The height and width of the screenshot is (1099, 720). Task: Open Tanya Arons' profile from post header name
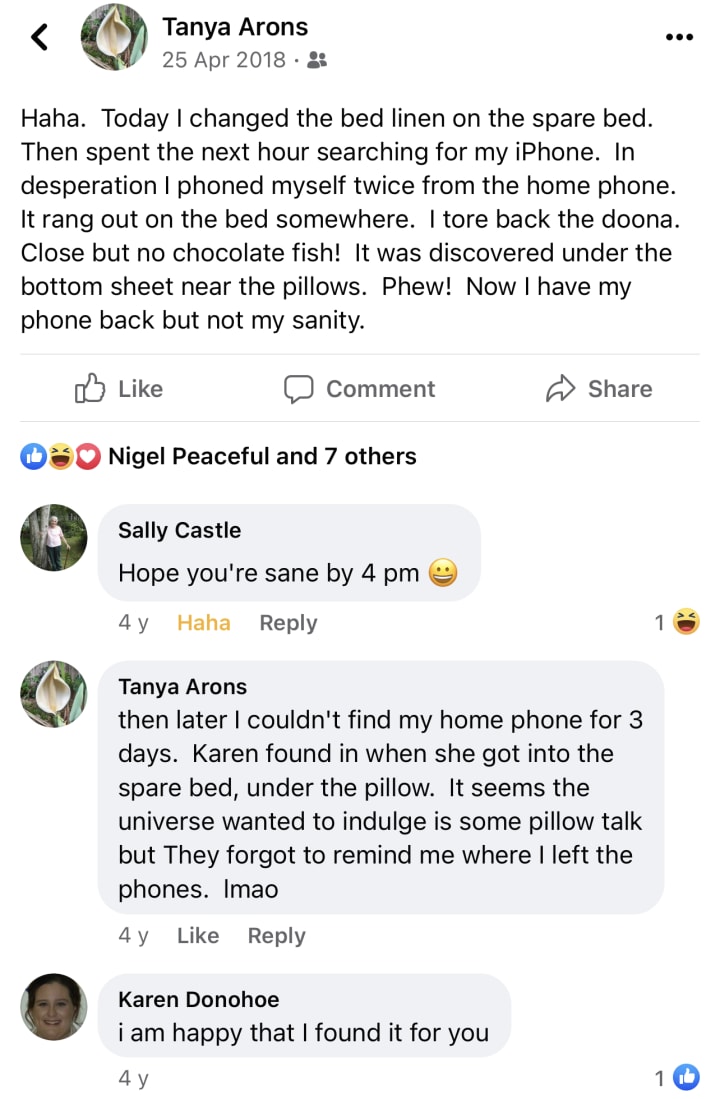pos(235,27)
